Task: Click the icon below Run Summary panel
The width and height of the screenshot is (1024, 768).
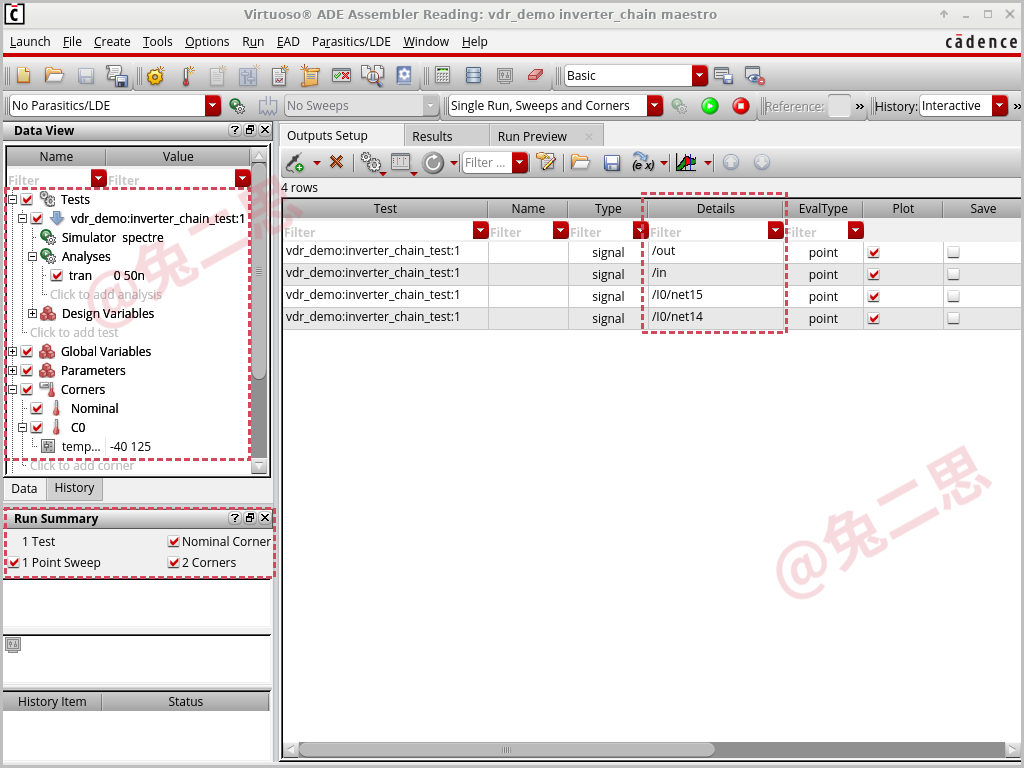Action: 13,645
